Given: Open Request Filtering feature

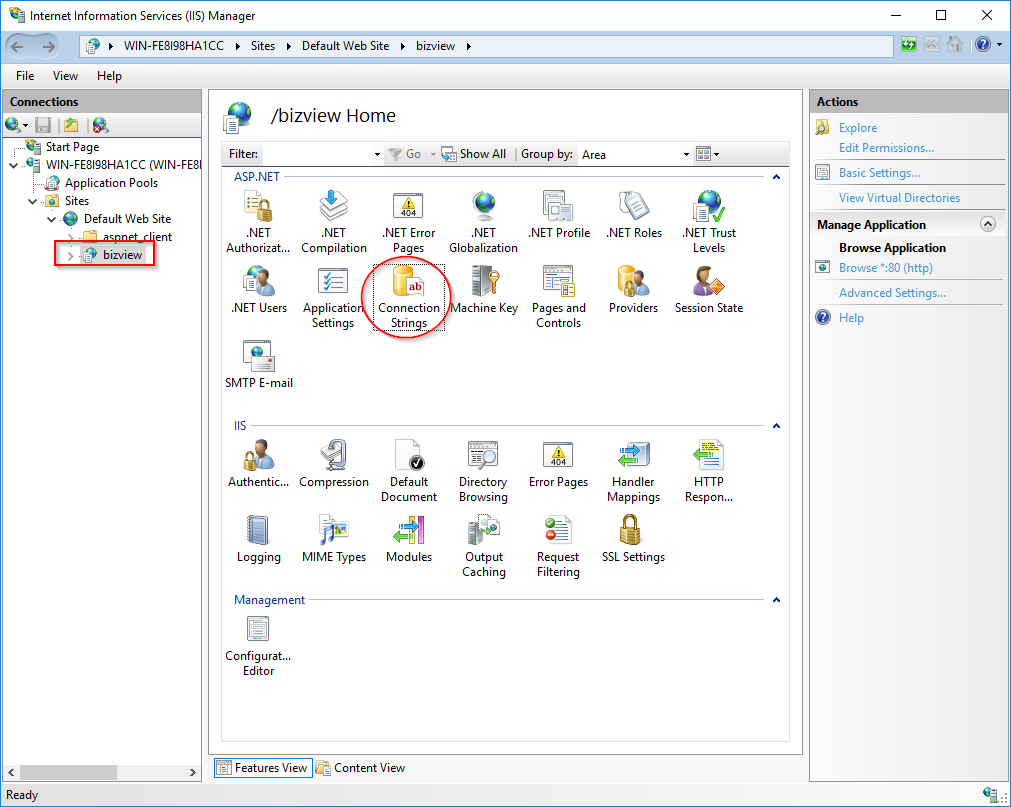Looking at the screenshot, I should coord(558,546).
